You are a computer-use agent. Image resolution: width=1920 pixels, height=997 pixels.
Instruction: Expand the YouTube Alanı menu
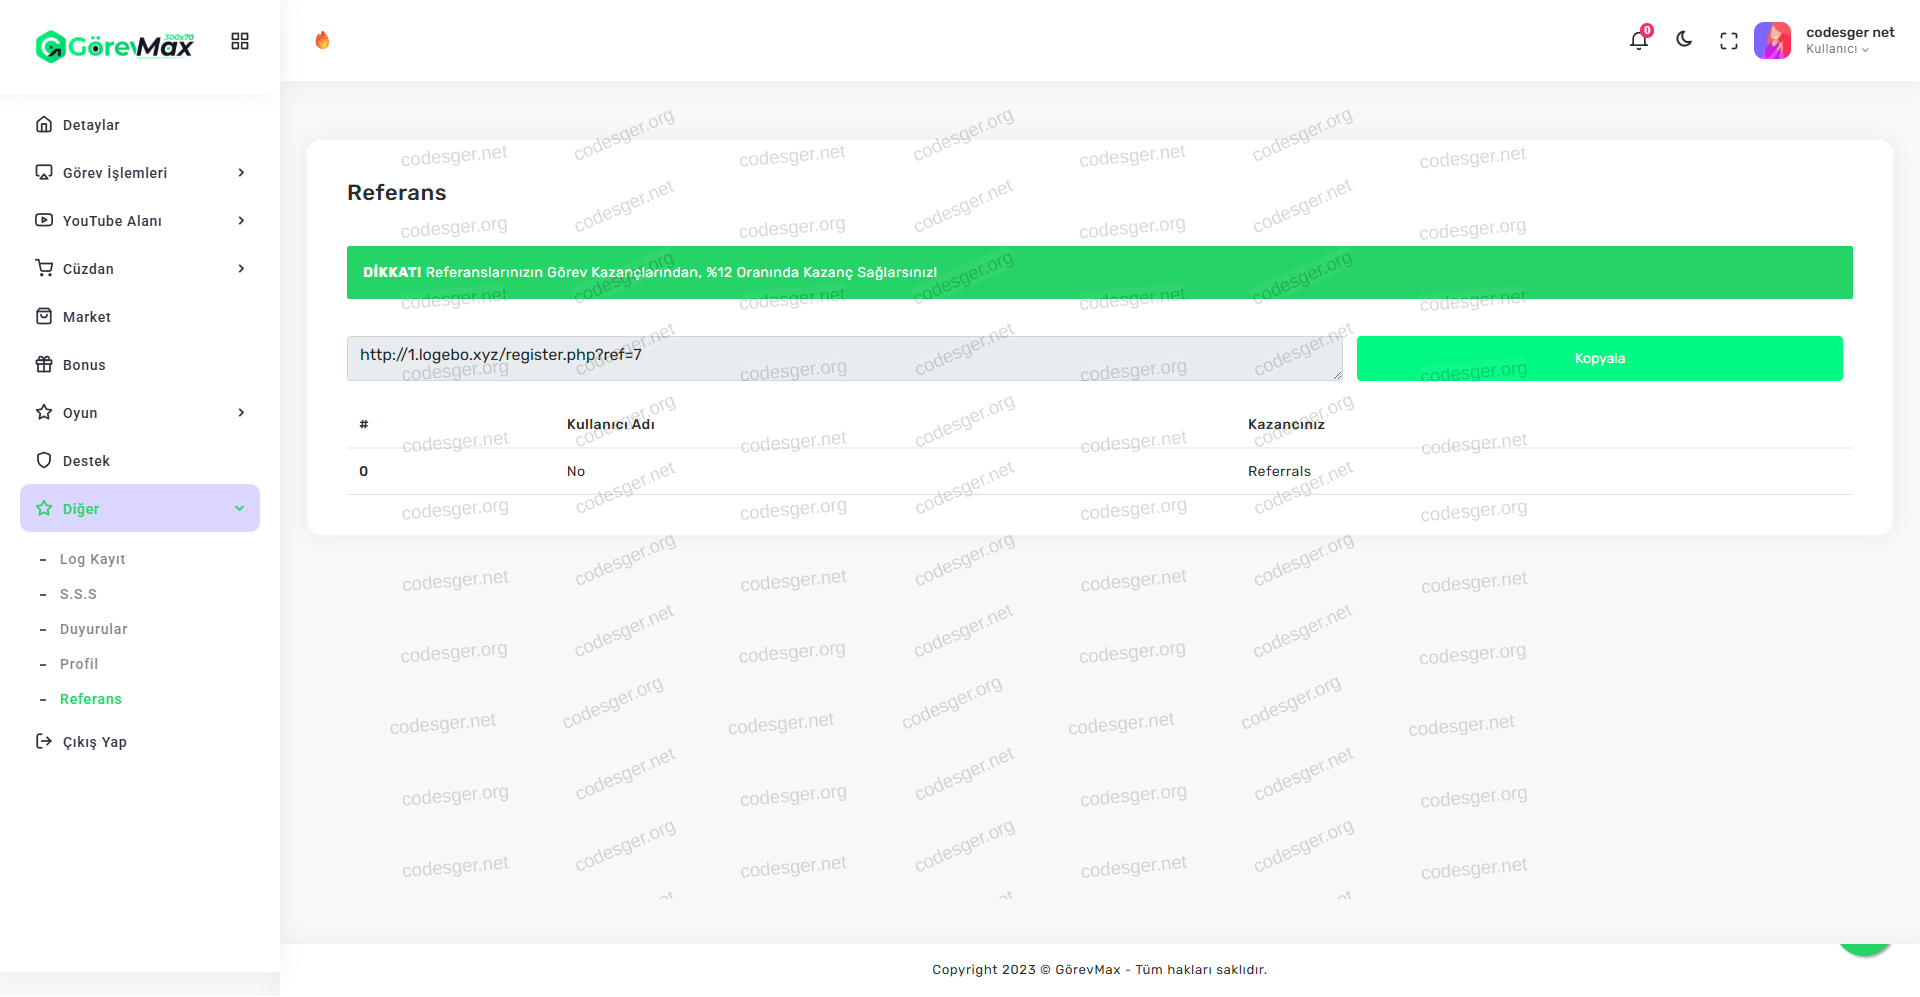click(140, 221)
